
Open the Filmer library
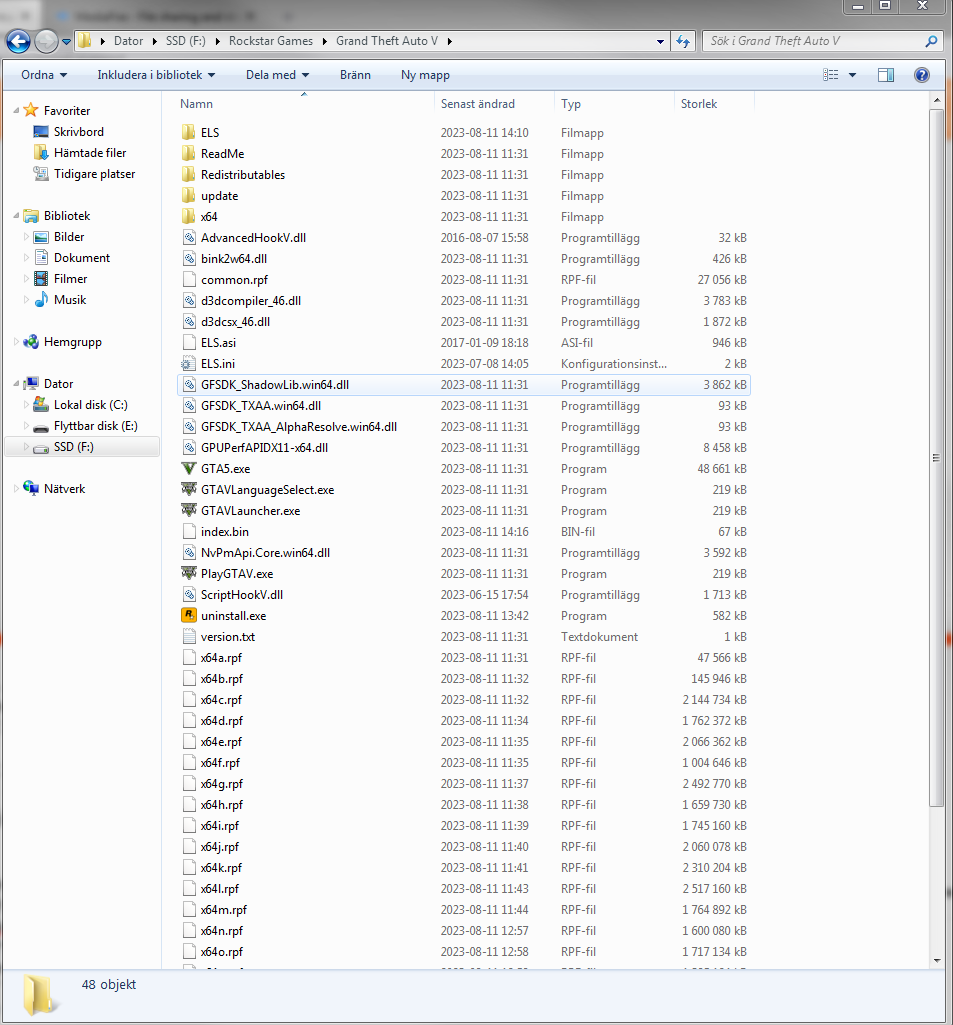71,278
